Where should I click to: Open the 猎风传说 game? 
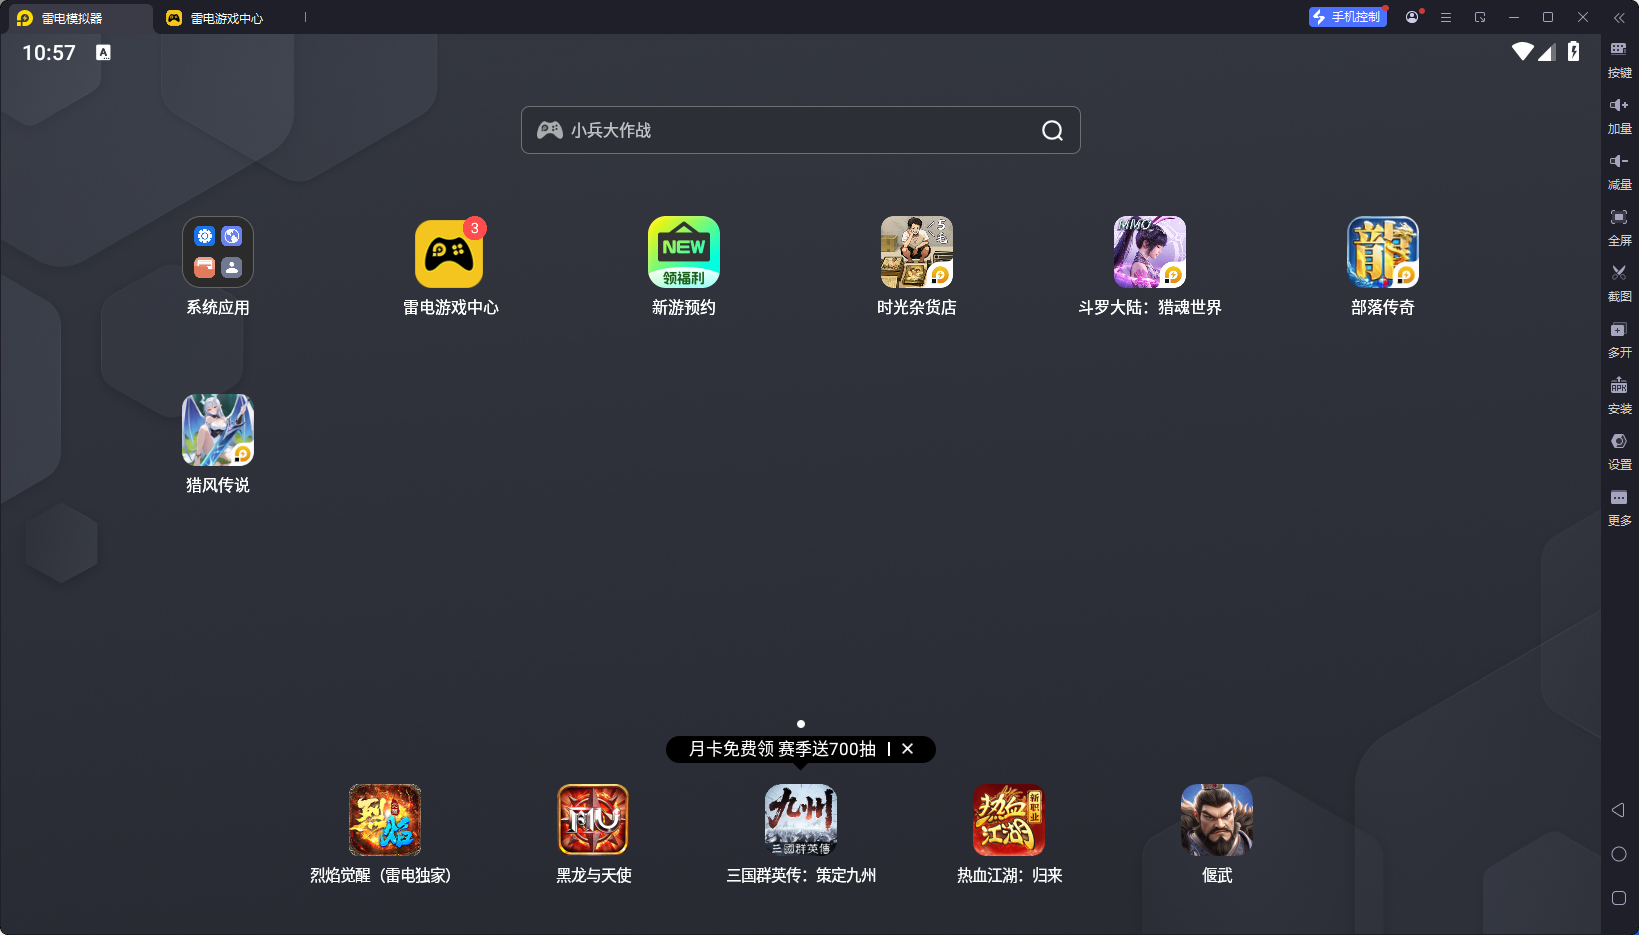point(218,430)
